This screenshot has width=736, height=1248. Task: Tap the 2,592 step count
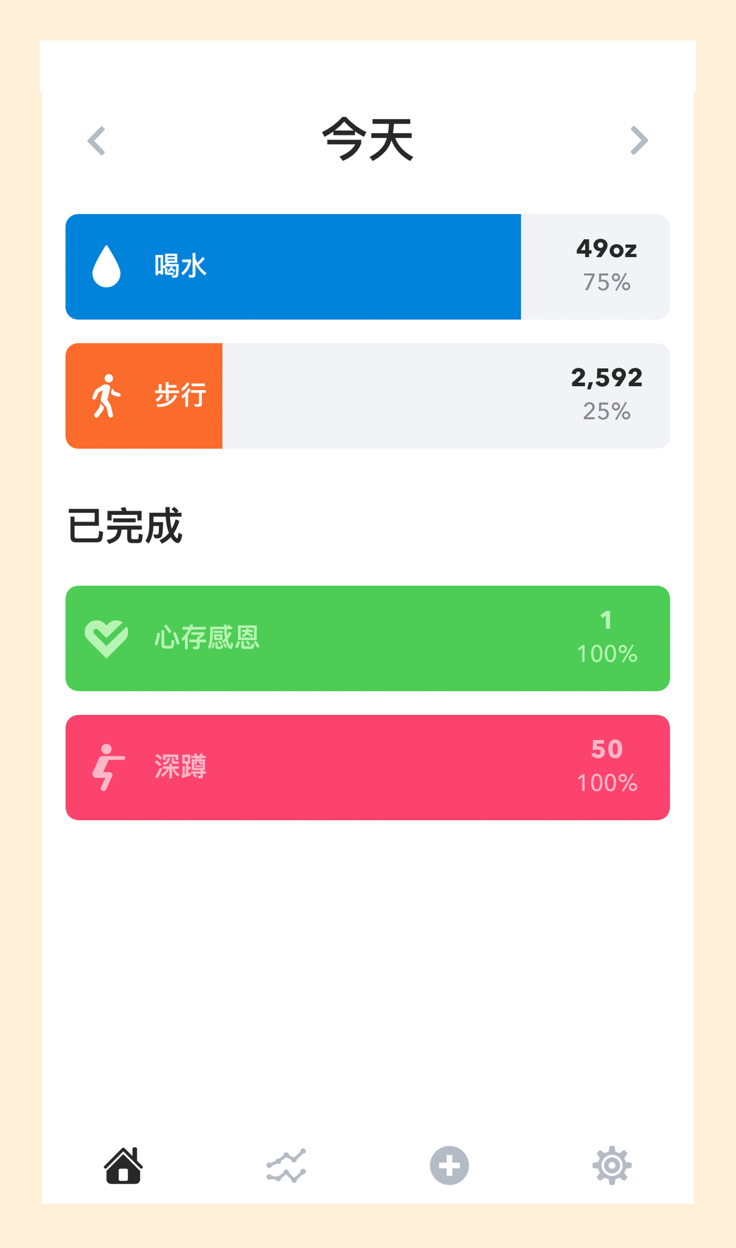pyautogui.click(x=607, y=378)
